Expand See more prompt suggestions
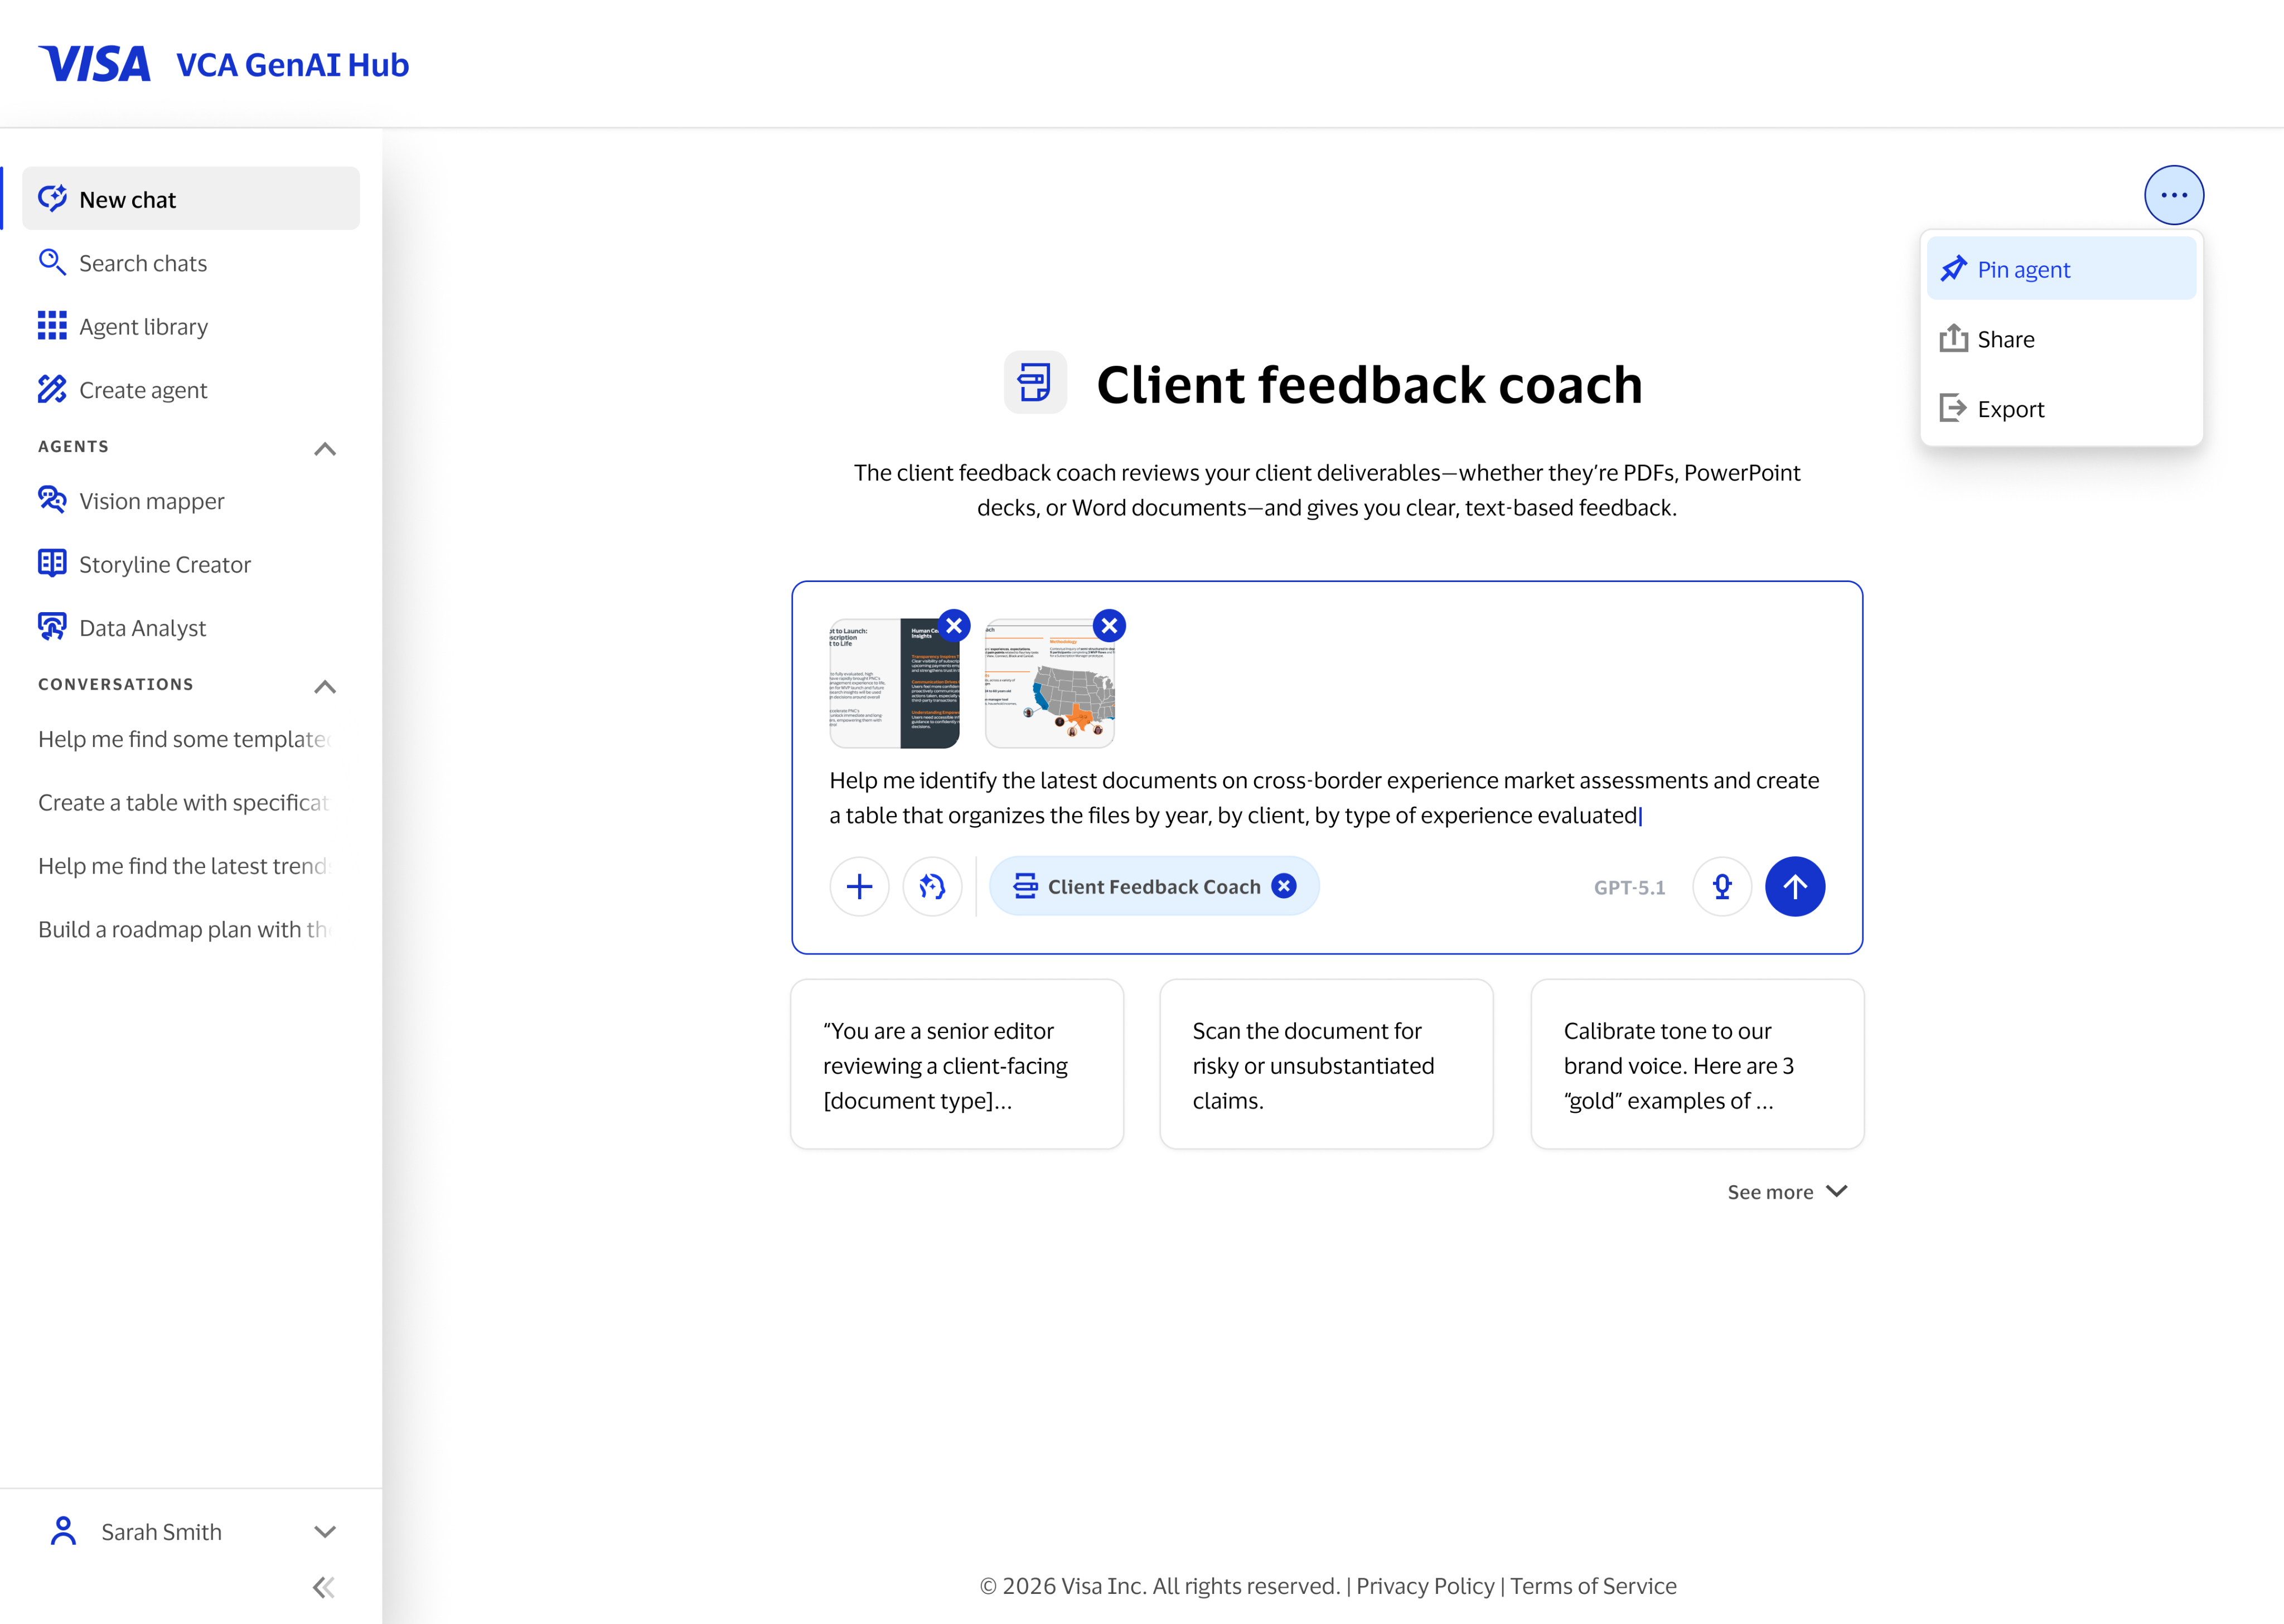2284x1624 pixels. [1787, 1192]
